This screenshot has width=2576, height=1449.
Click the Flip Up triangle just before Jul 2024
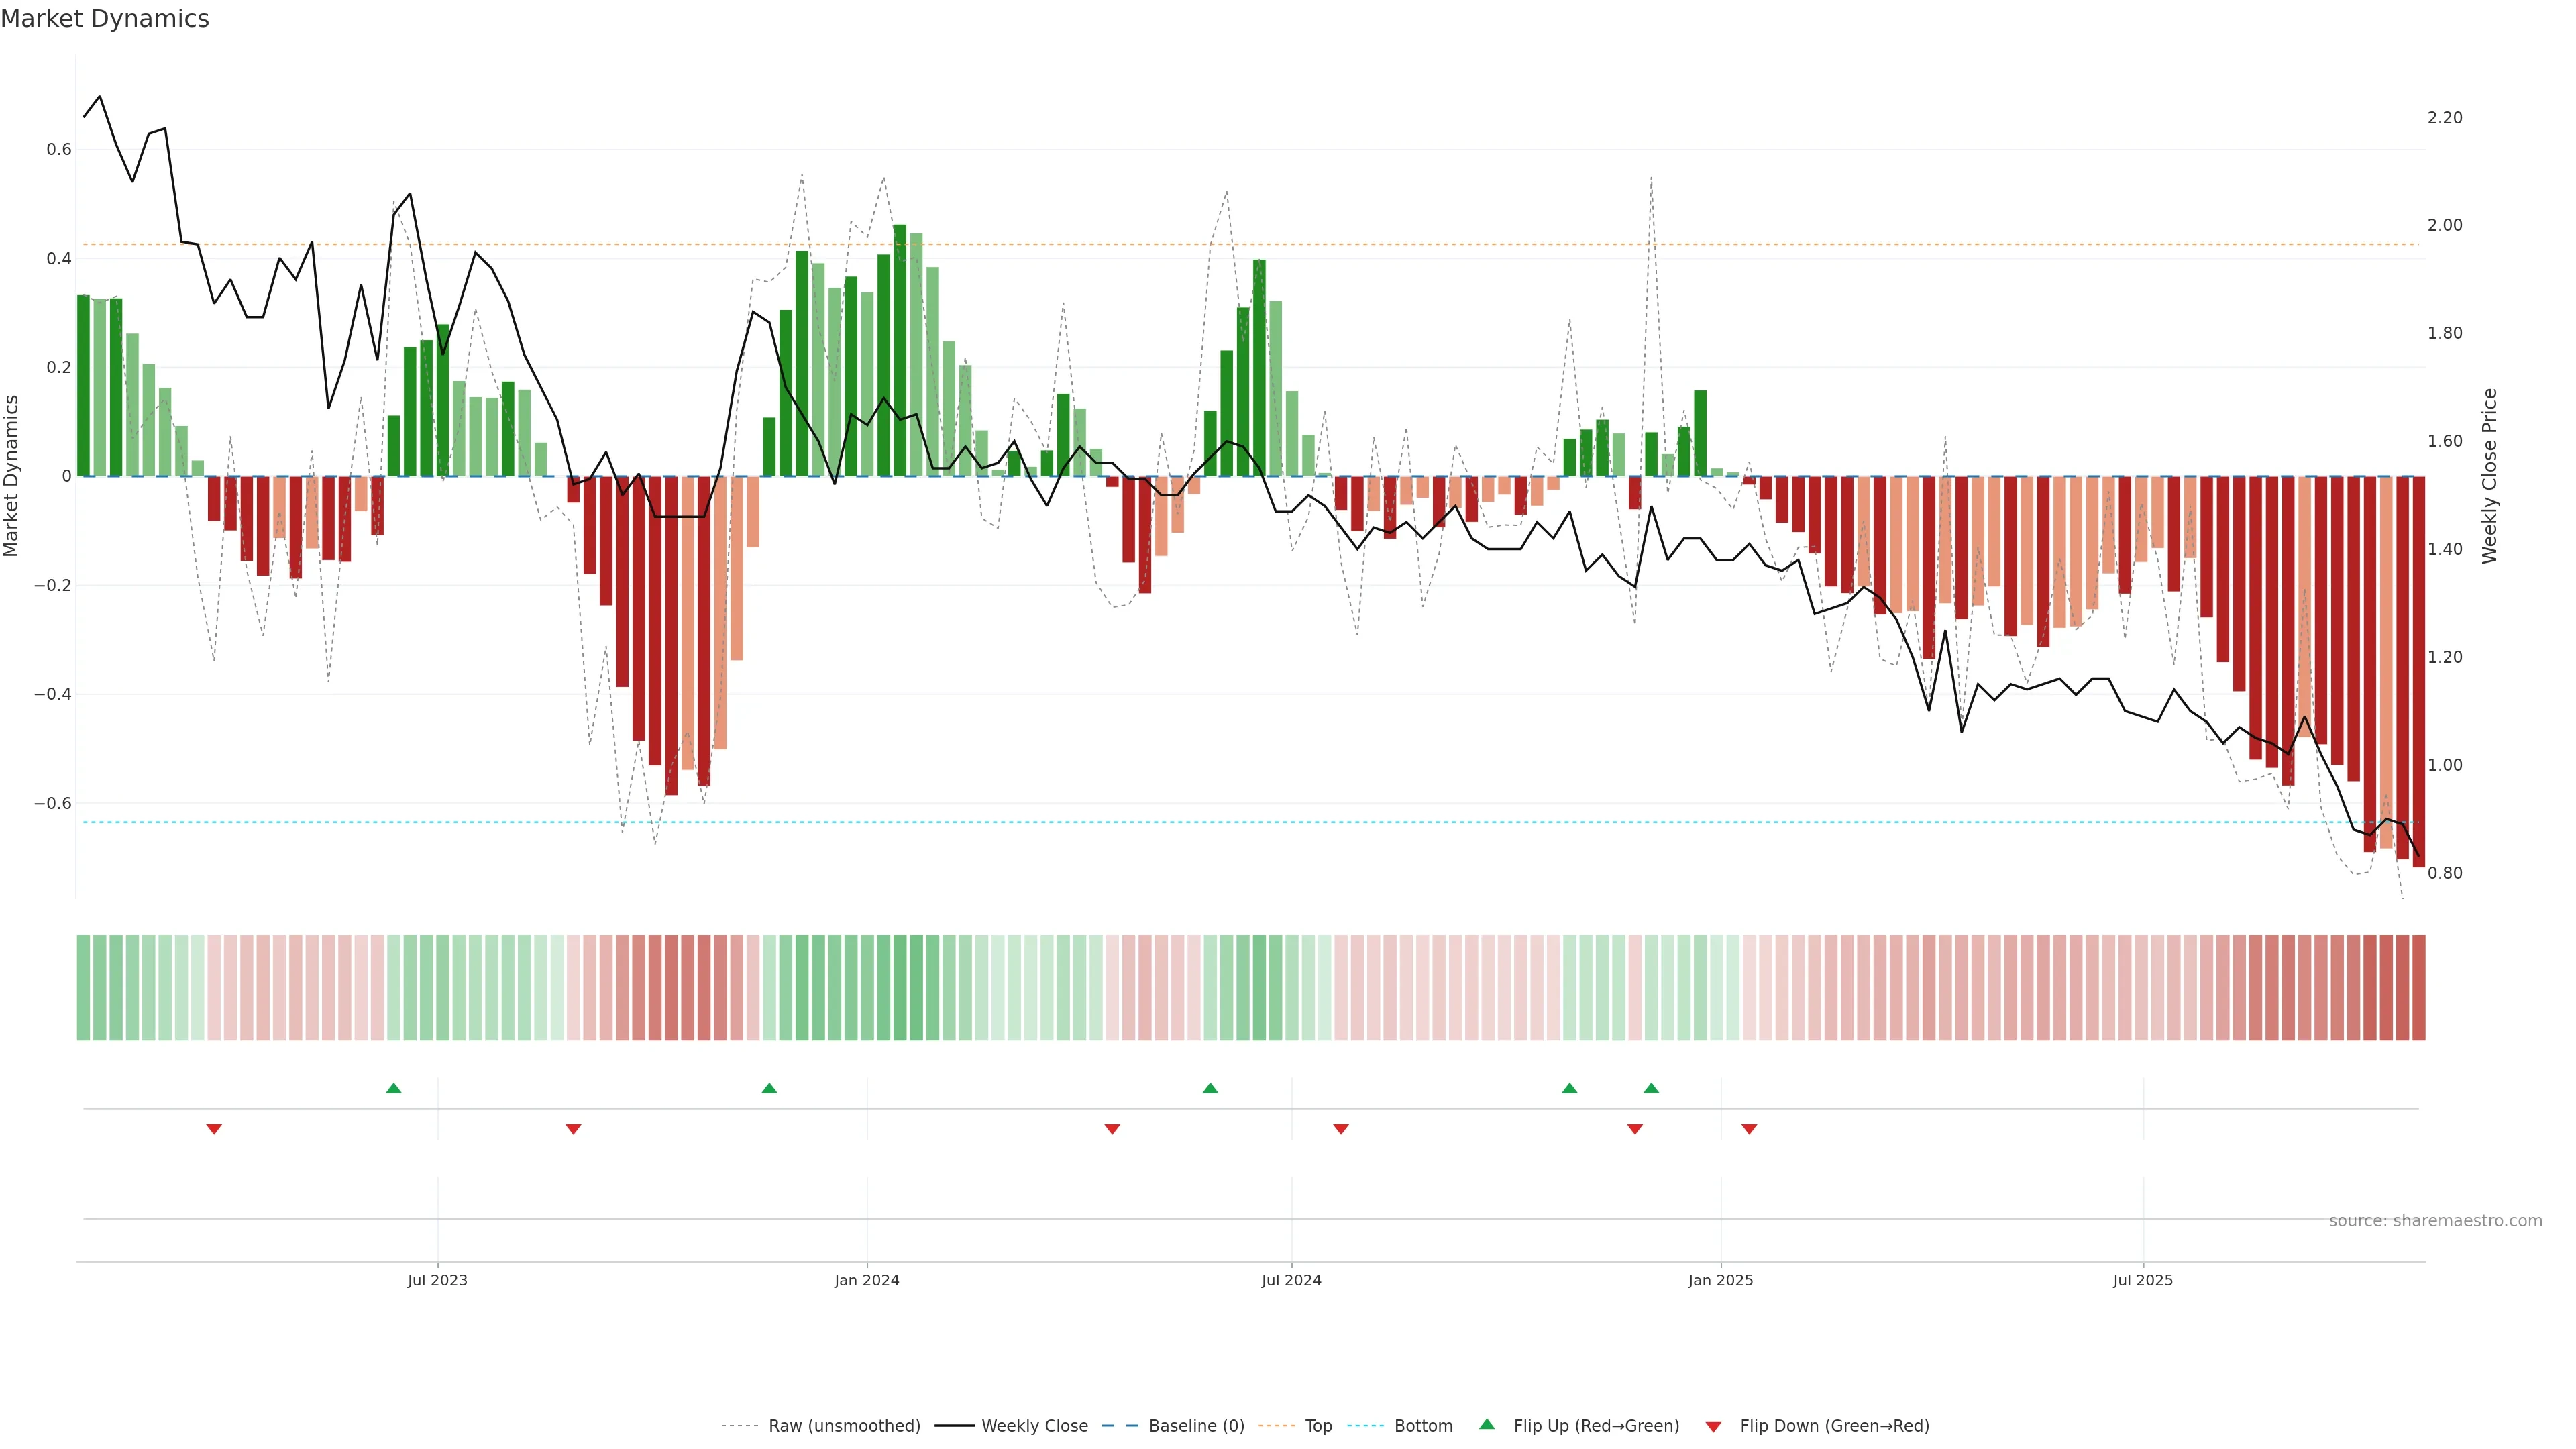coord(1210,1088)
